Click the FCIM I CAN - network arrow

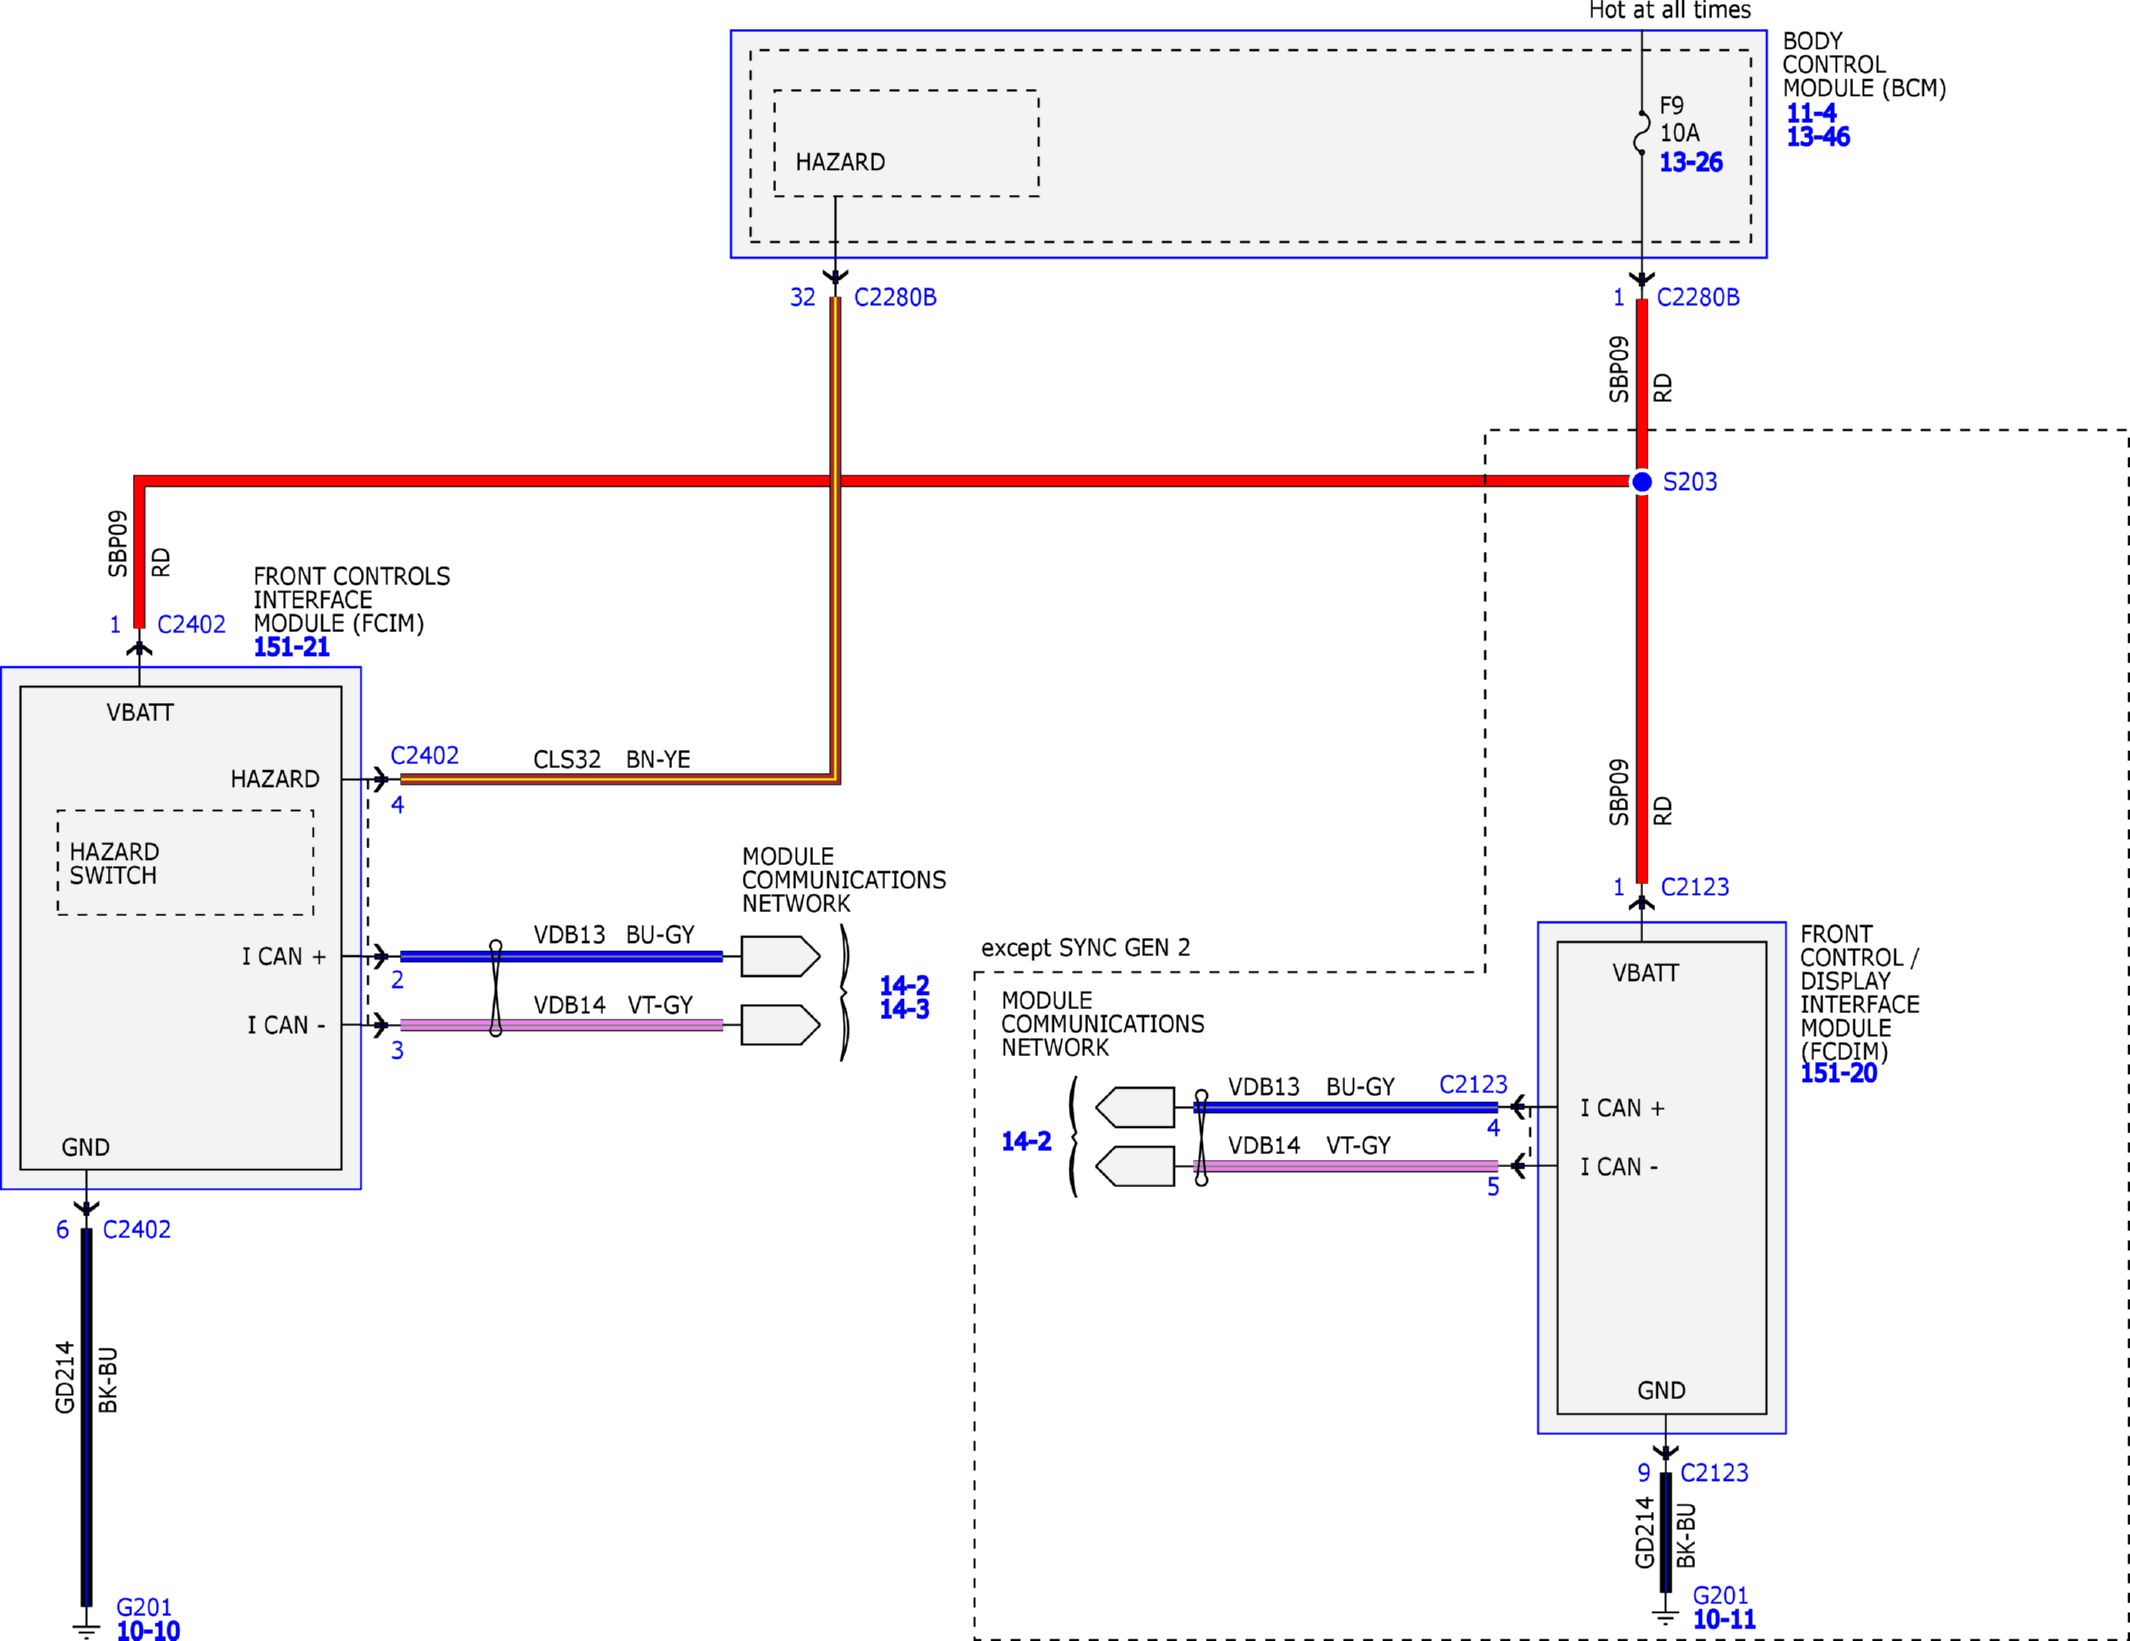click(781, 1025)
